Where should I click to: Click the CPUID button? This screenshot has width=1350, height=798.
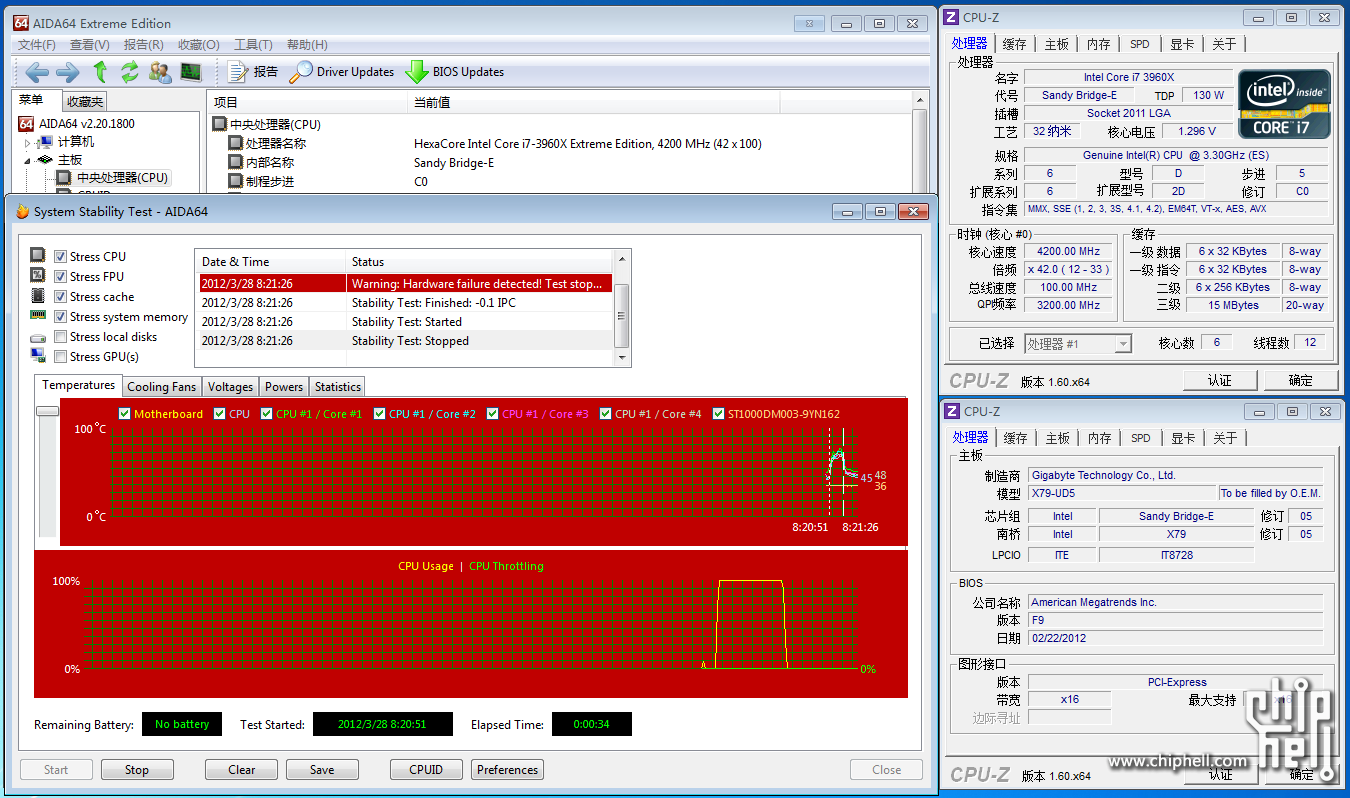click(426, 770)
